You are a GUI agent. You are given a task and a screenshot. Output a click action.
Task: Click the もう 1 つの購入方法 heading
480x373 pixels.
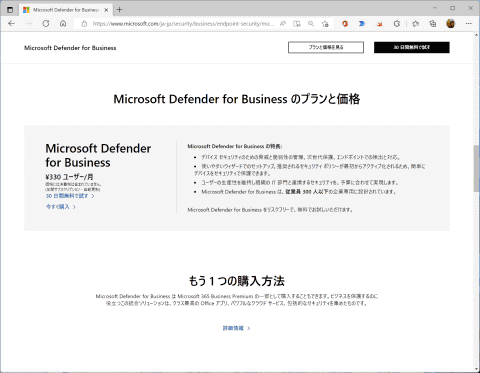coord(237,281)
